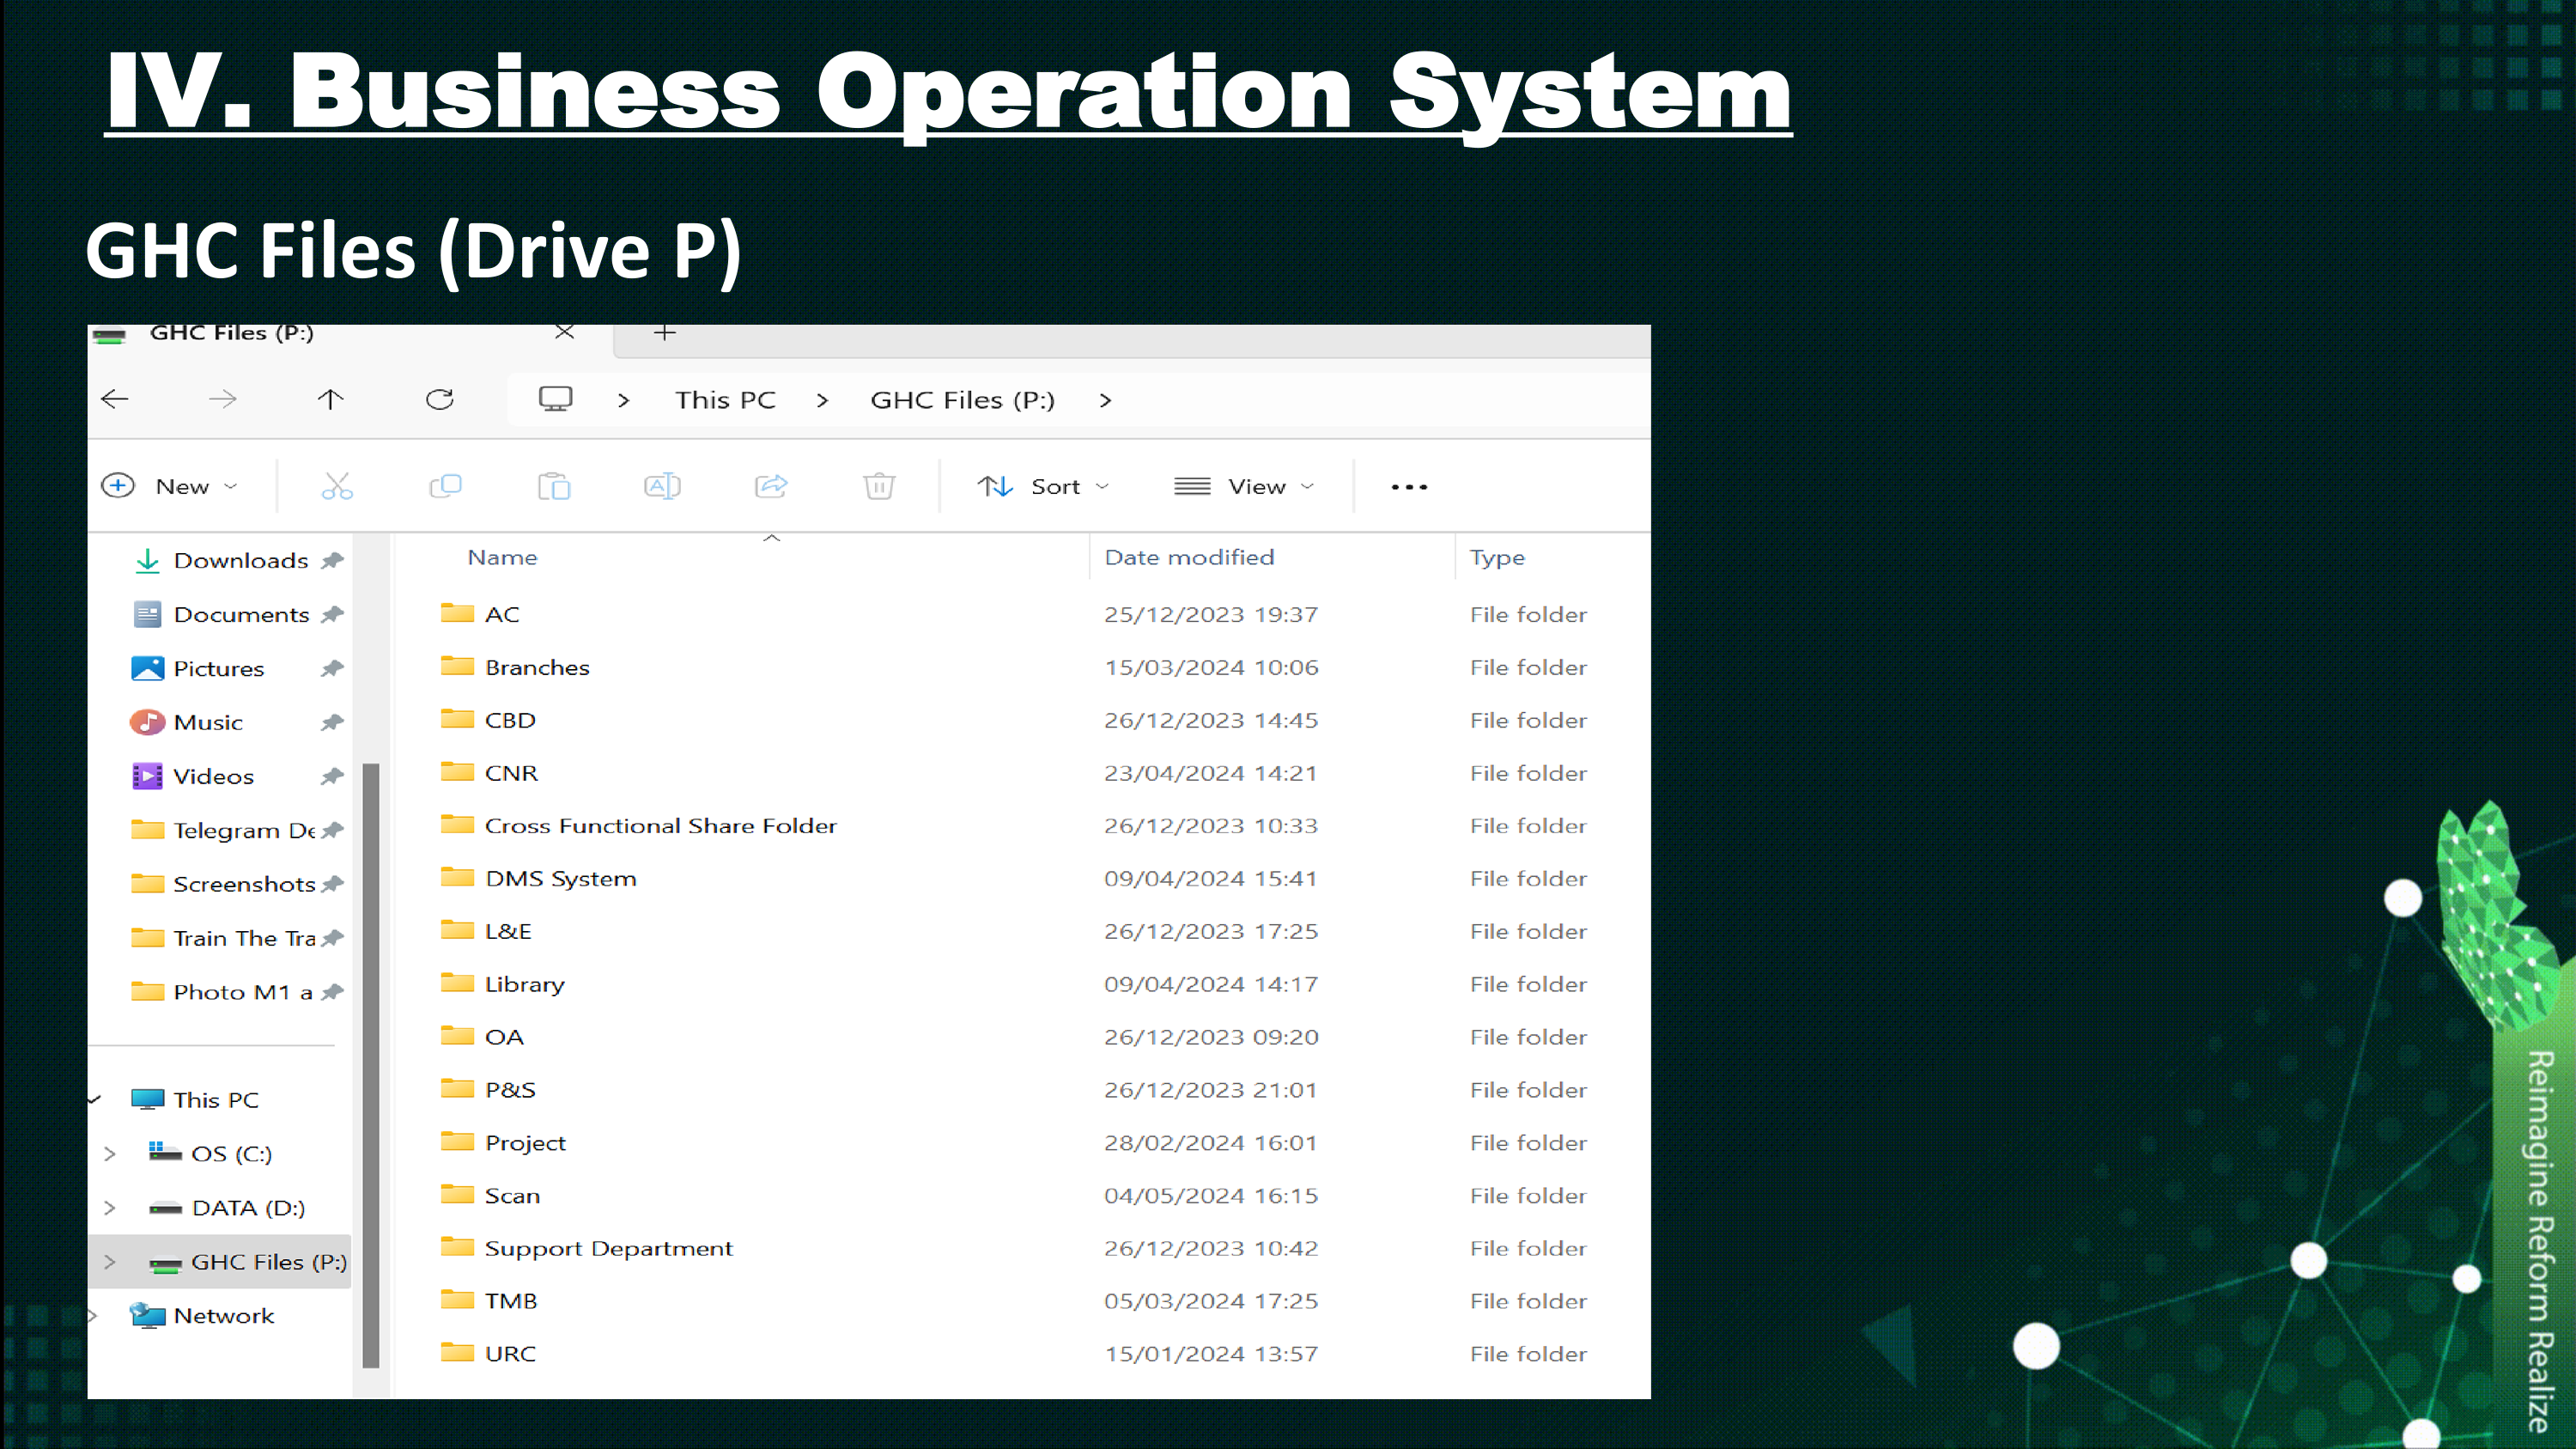The height and width of the screenshot is (1449, 2576).
Task: Select This PC in the breadcrumb path
Action: point(725,400)
